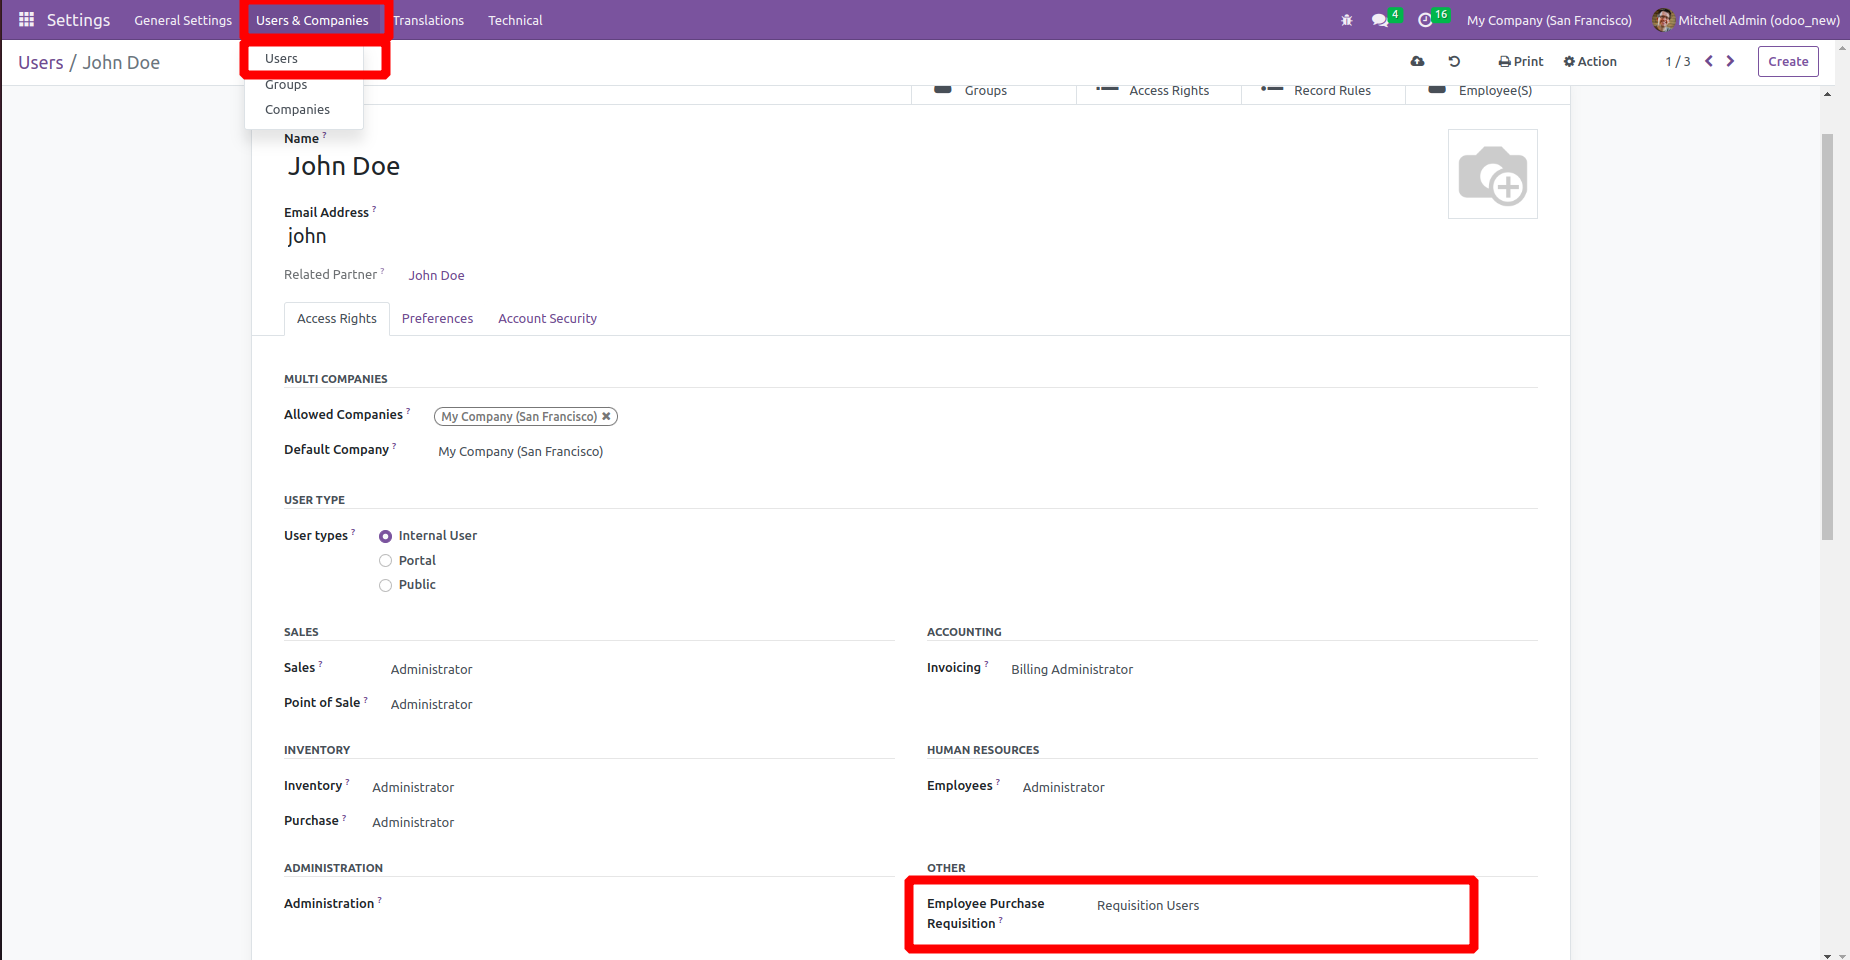This screenshot has width=1850, height=960.
Task: Switch to the Account Security tab
Action: 547,318
